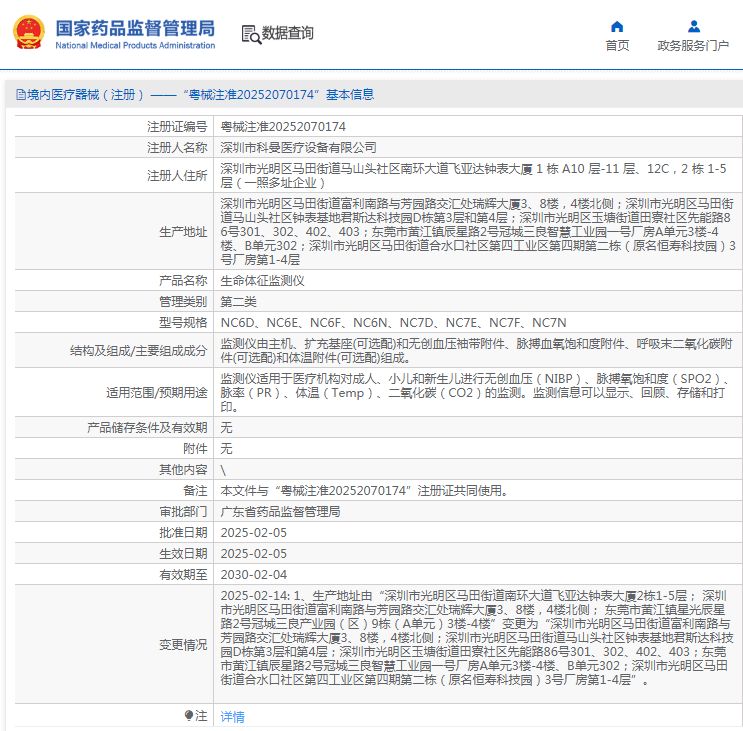Click the 首页 home icon
The height and width of the screenshot is (731, 743).
(617, 26)
